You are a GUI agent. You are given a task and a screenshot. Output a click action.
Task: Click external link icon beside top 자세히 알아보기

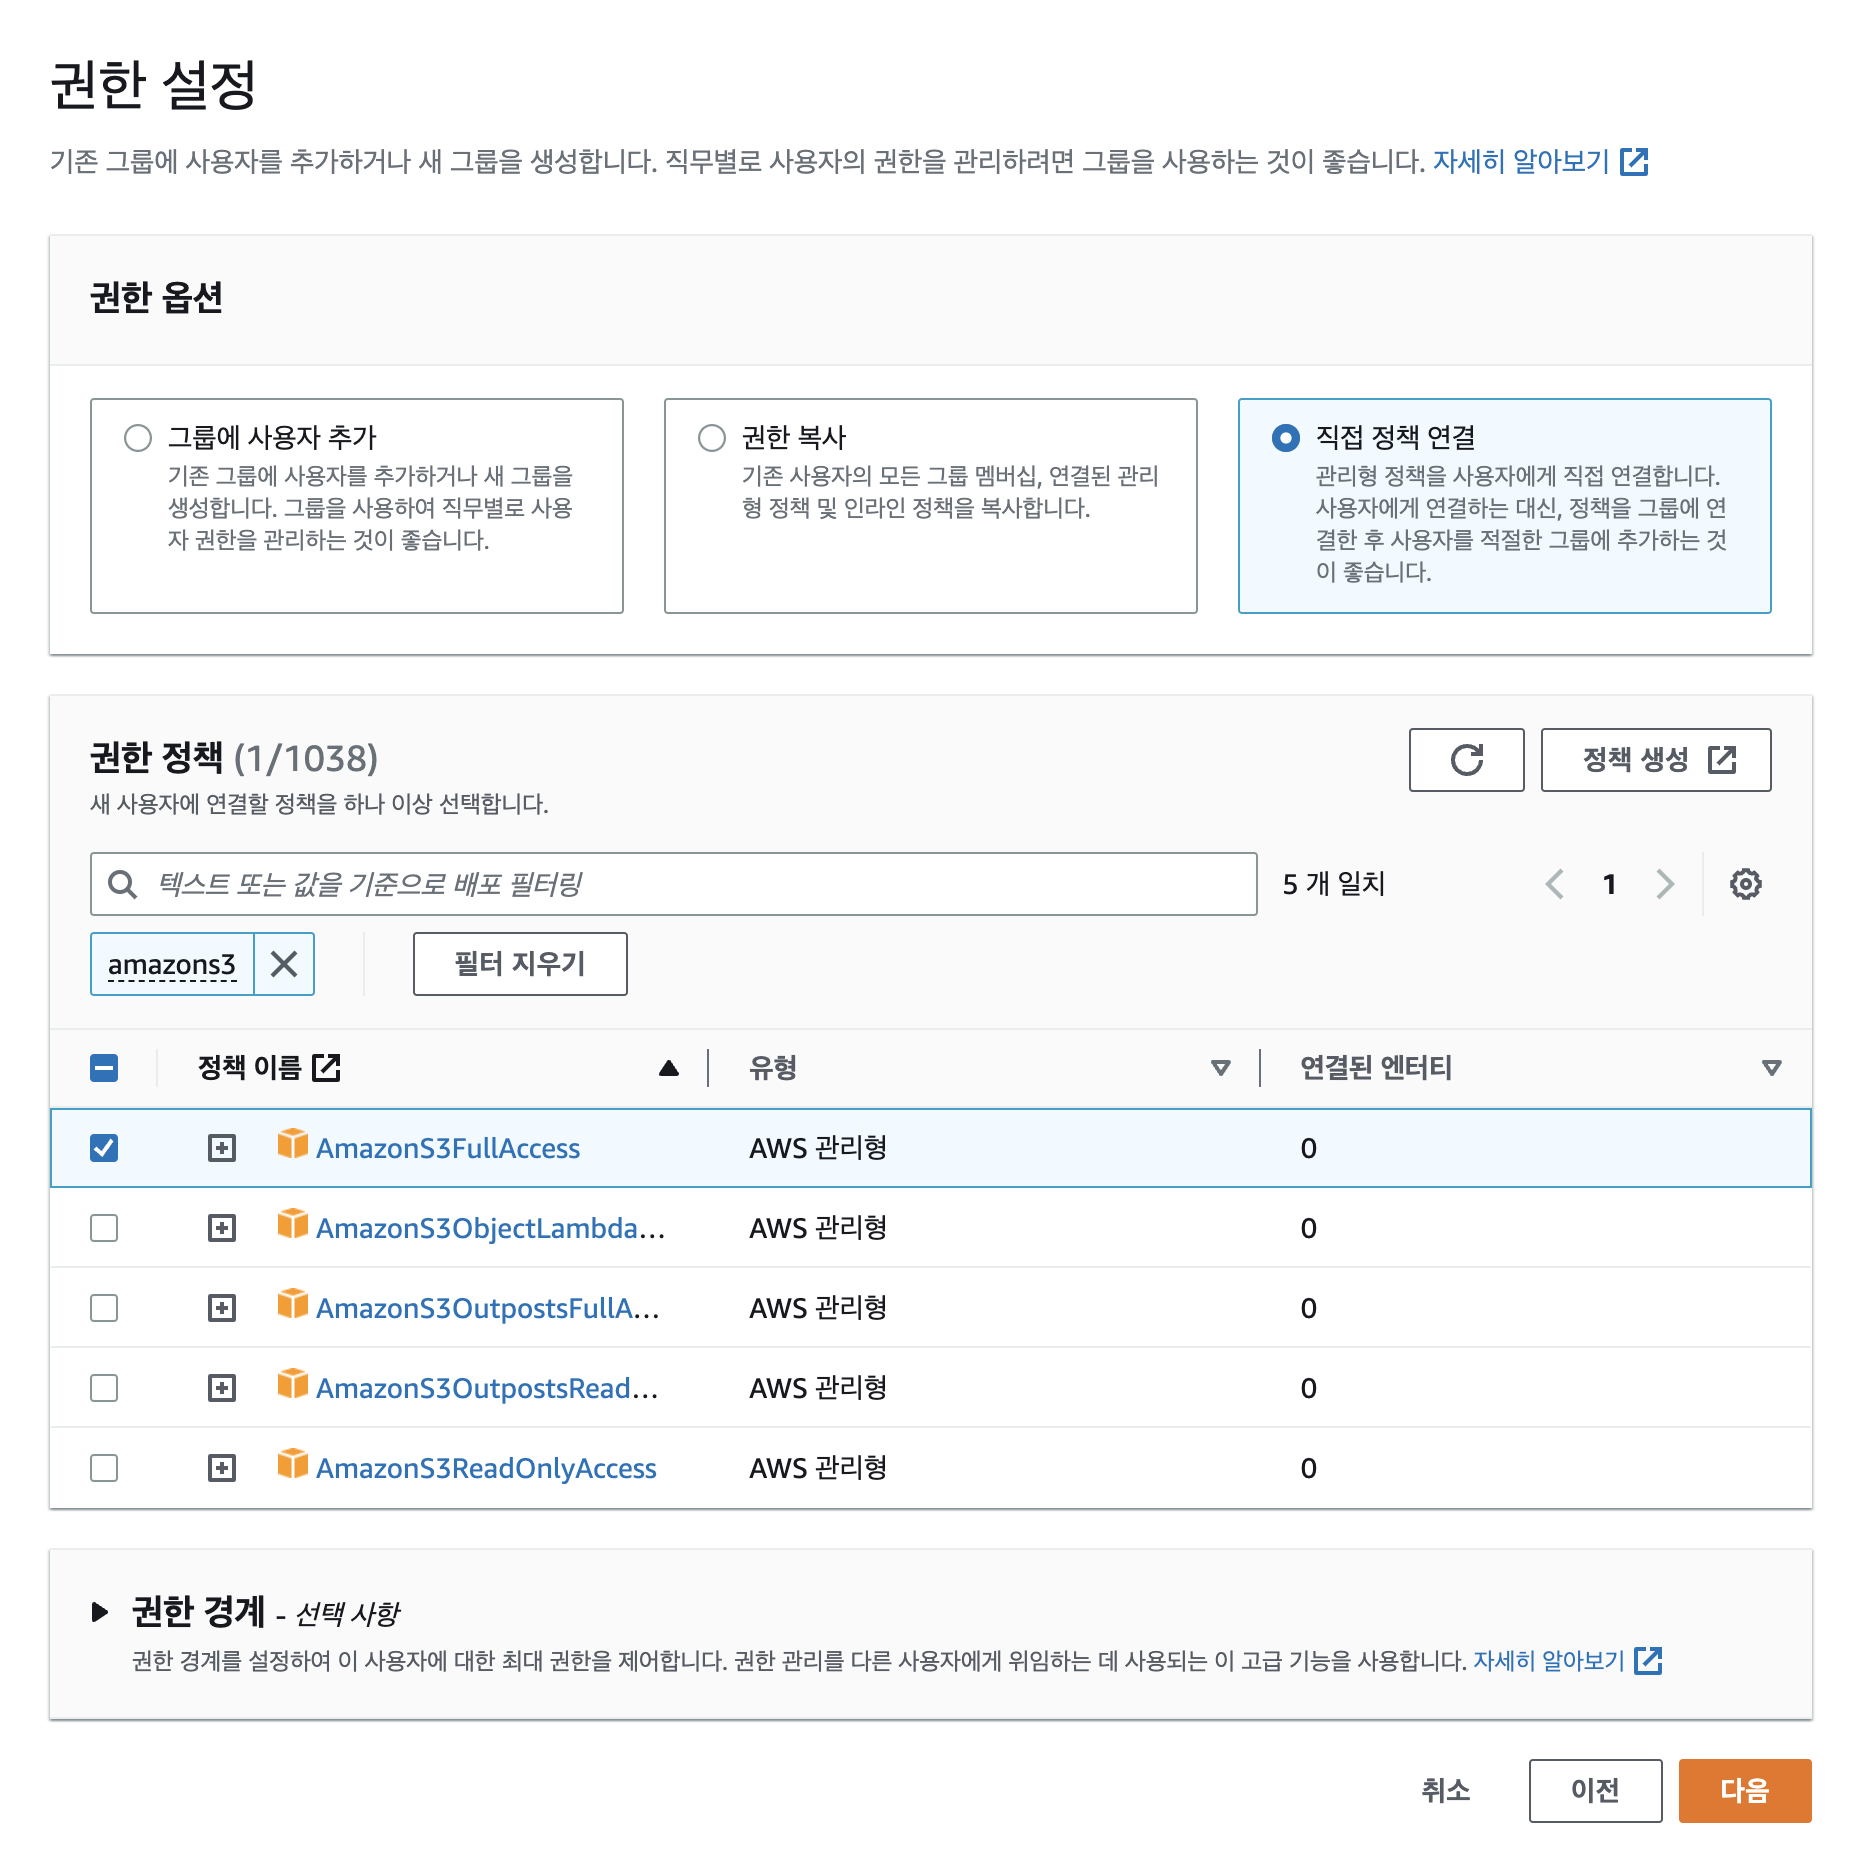coord(1634,161)
